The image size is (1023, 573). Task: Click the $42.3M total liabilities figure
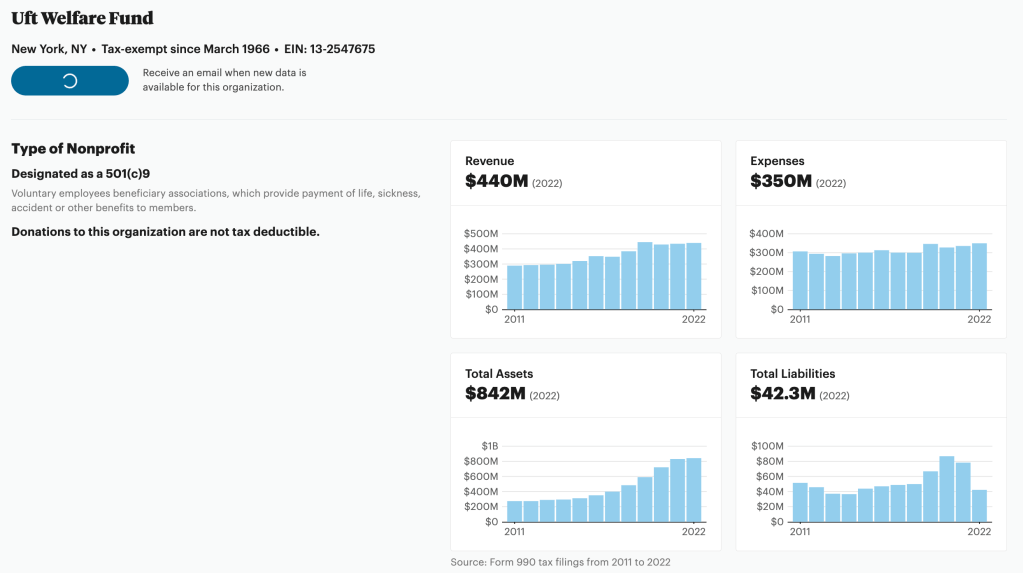tap(783, 394)
